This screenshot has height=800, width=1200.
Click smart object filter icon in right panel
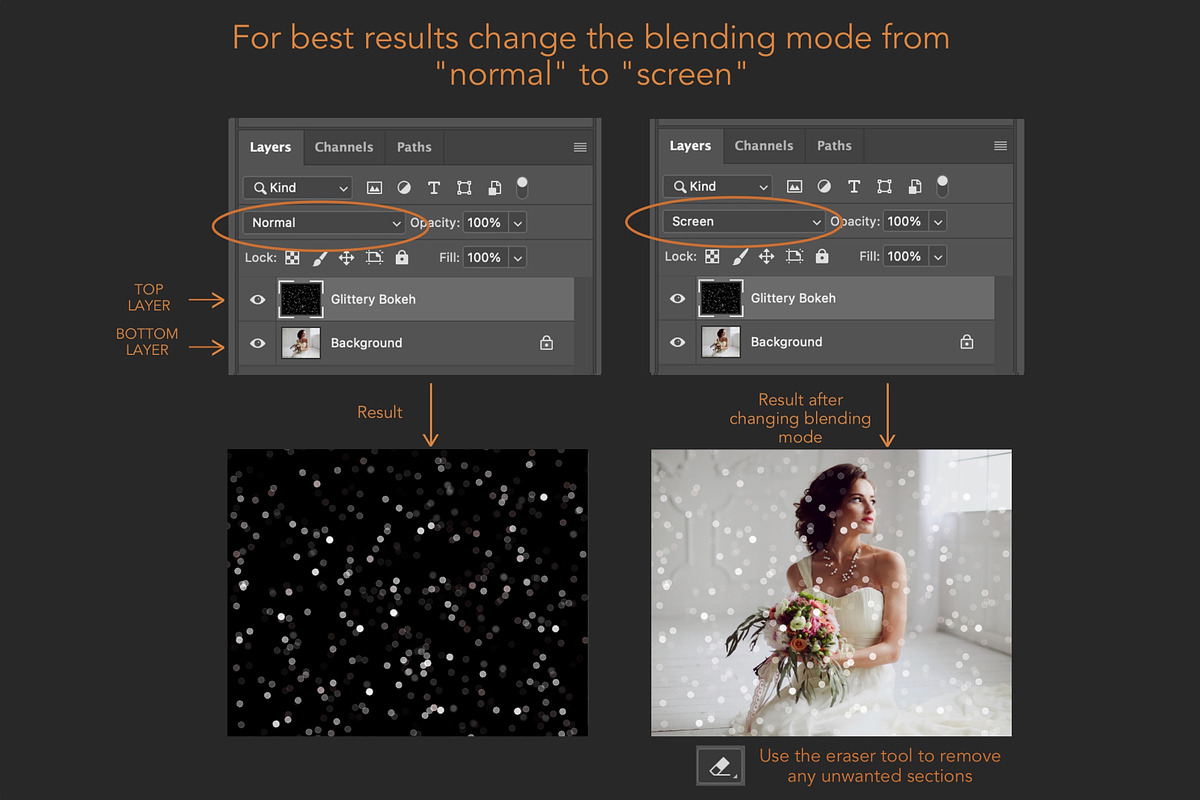pyautogui.click(x=914, y=187)
